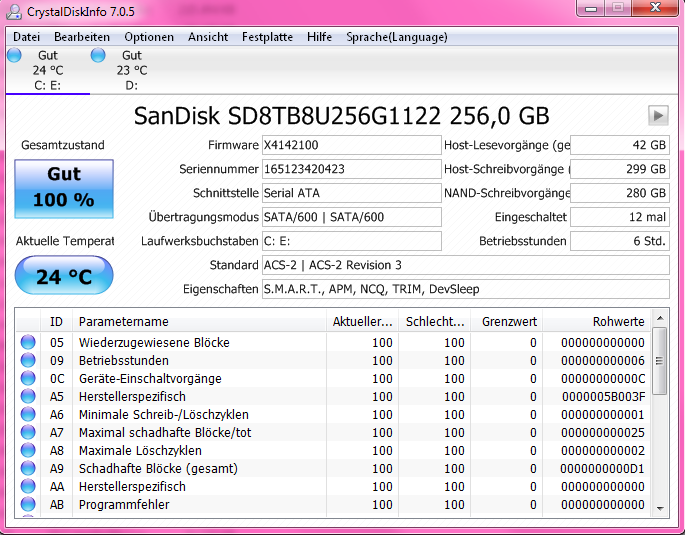The image size is (685, 535).
Task: Click the Host-Lesevorgänge value 42 GB
Action: [620, 145]
